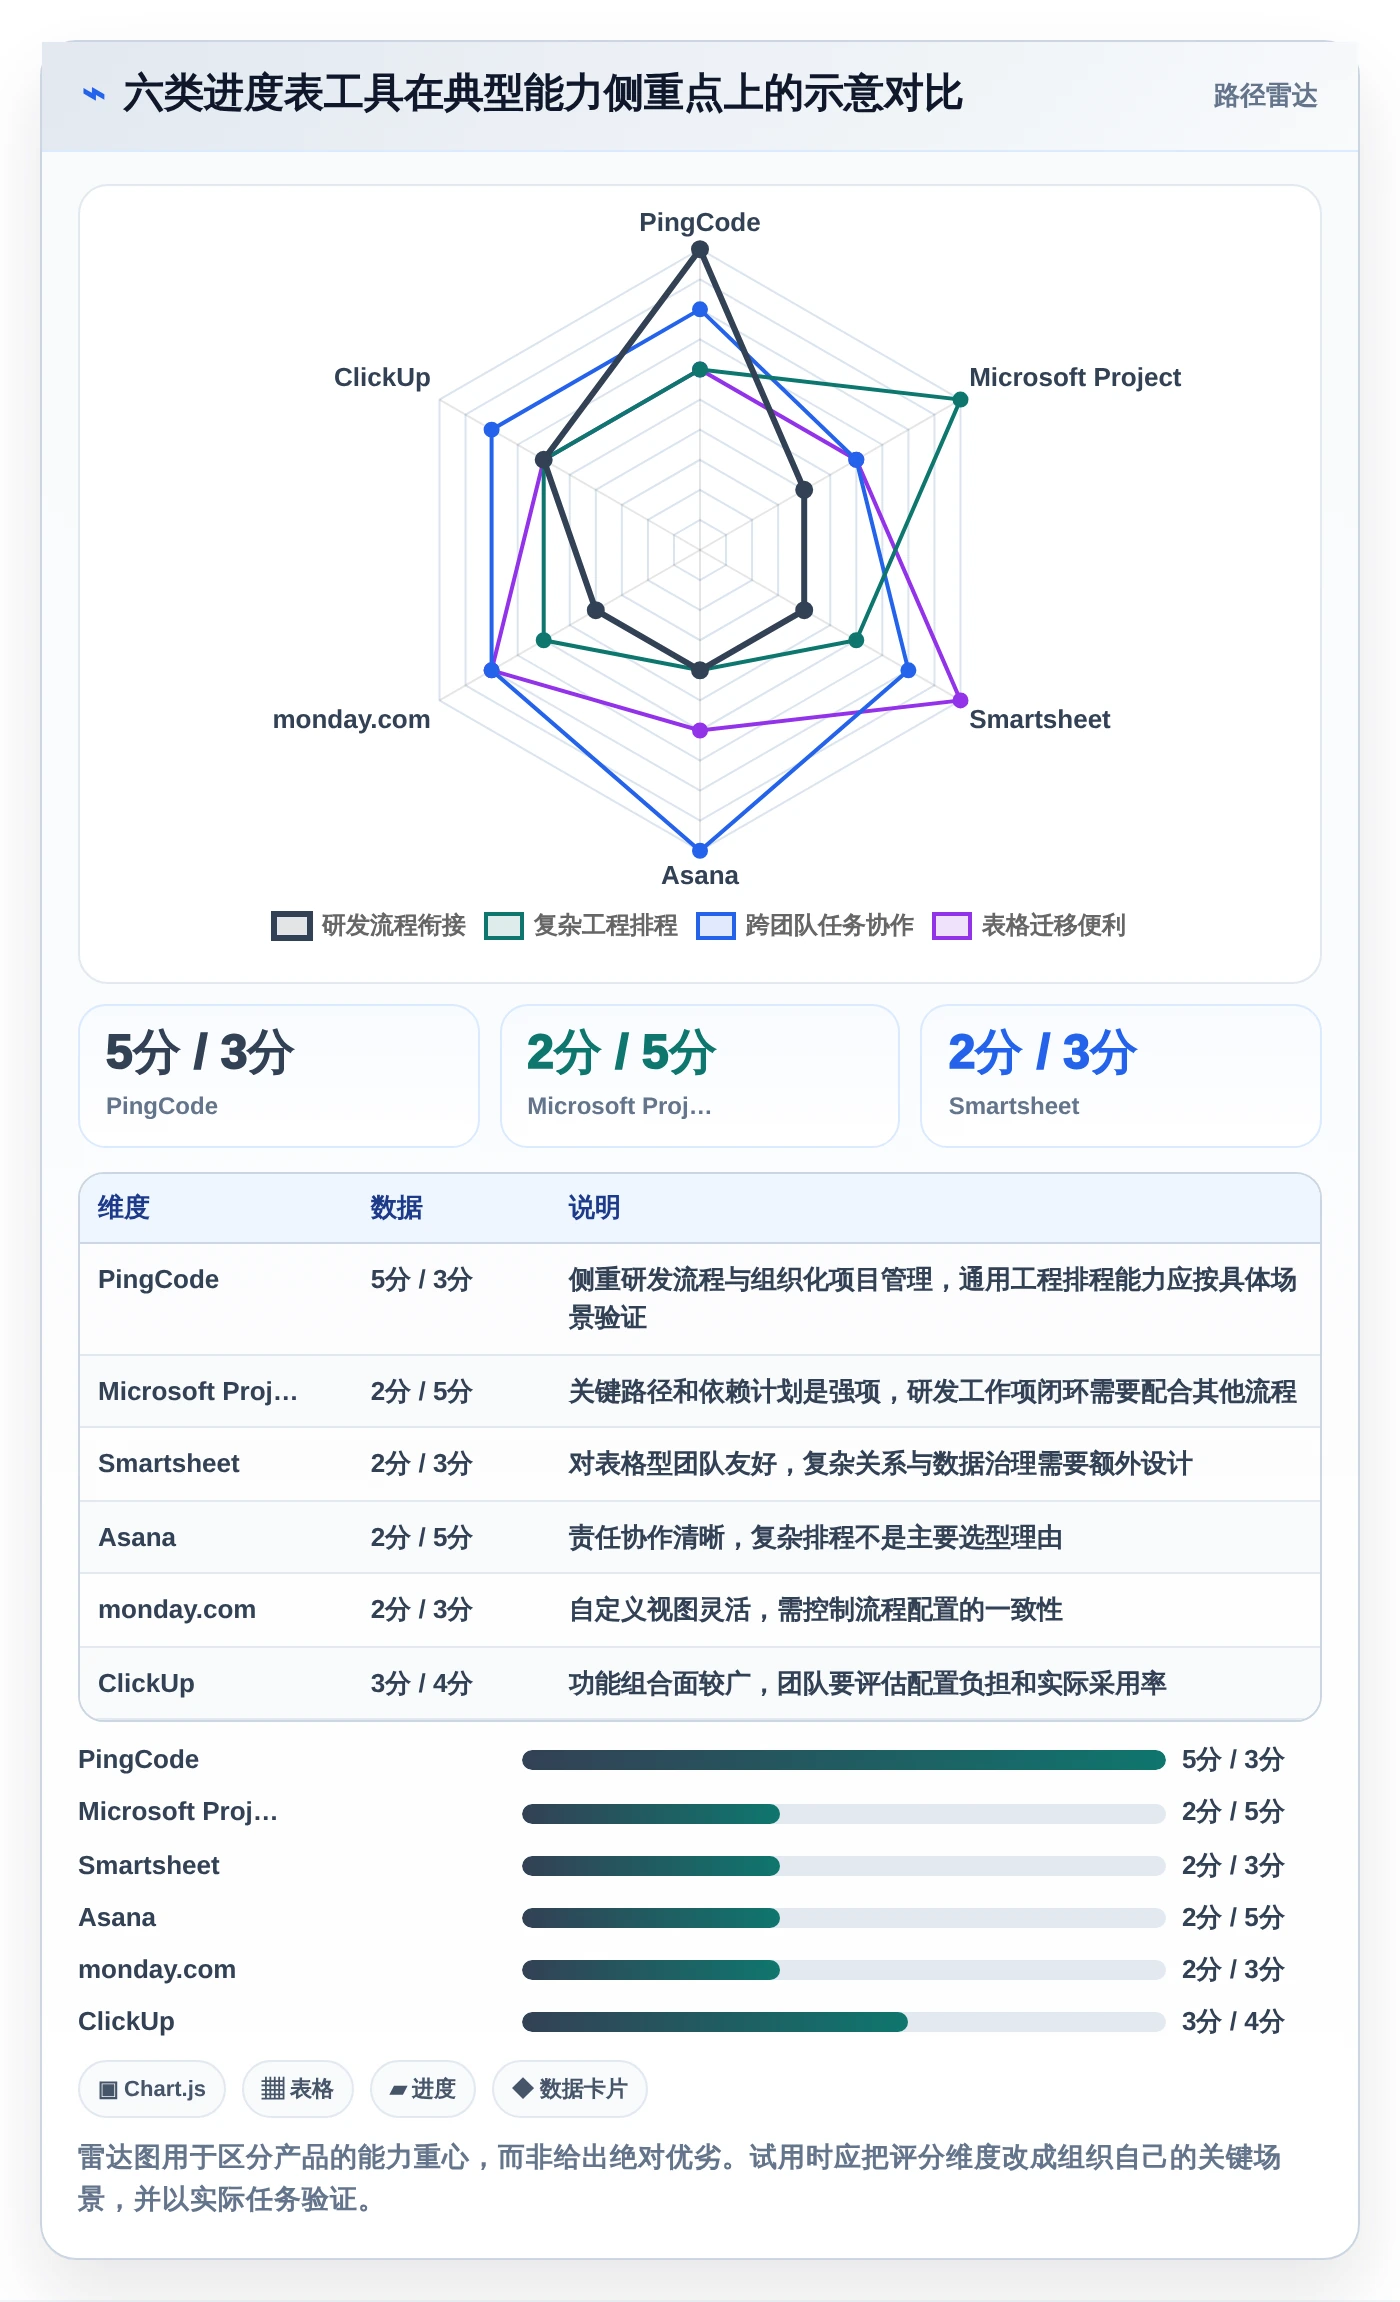The height and width of the screenshot is (2302, 1400).
Task: Click the 路径雷达 label in the header
Action: tap(1265, 96)
